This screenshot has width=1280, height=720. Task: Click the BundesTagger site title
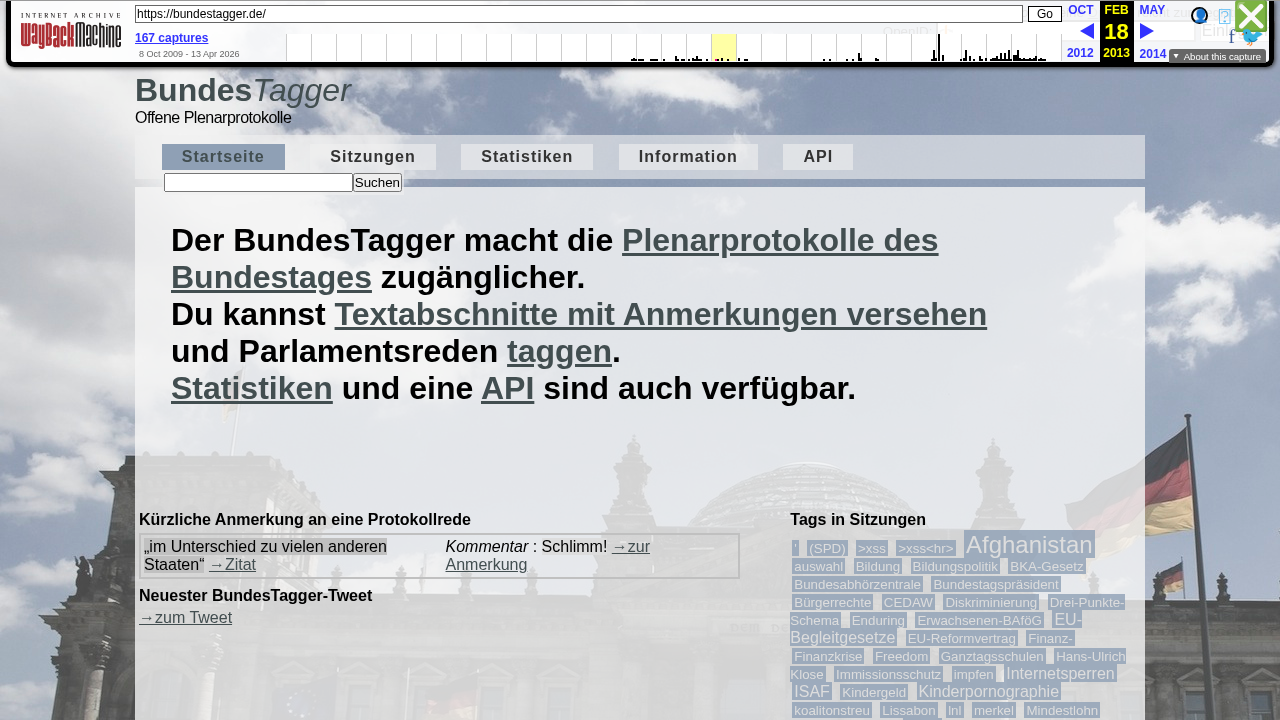(x=243, y=90)
